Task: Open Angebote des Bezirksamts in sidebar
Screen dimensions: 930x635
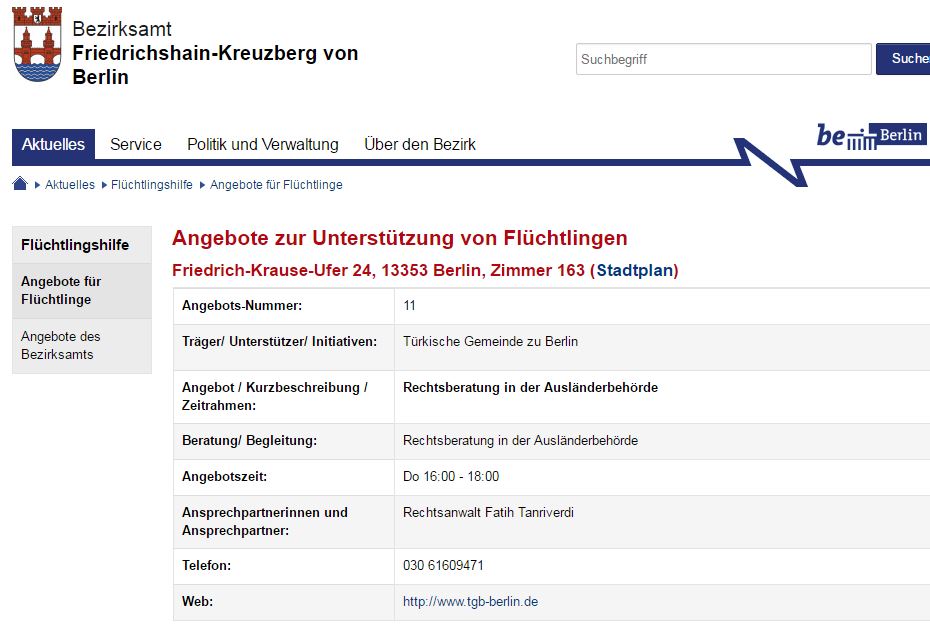Action: click(61, 345)
